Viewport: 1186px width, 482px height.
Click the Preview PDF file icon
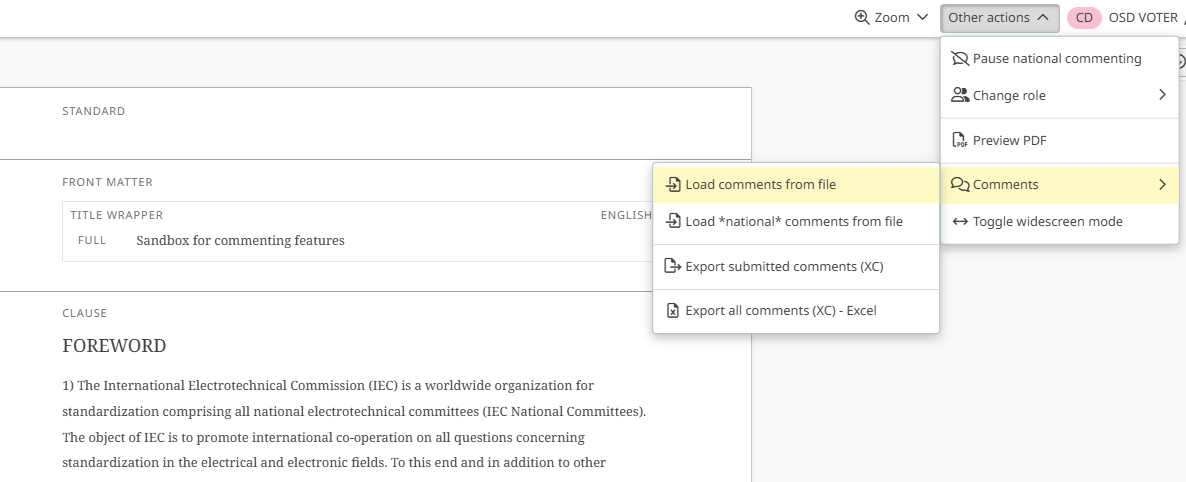[x=960, y=140]
